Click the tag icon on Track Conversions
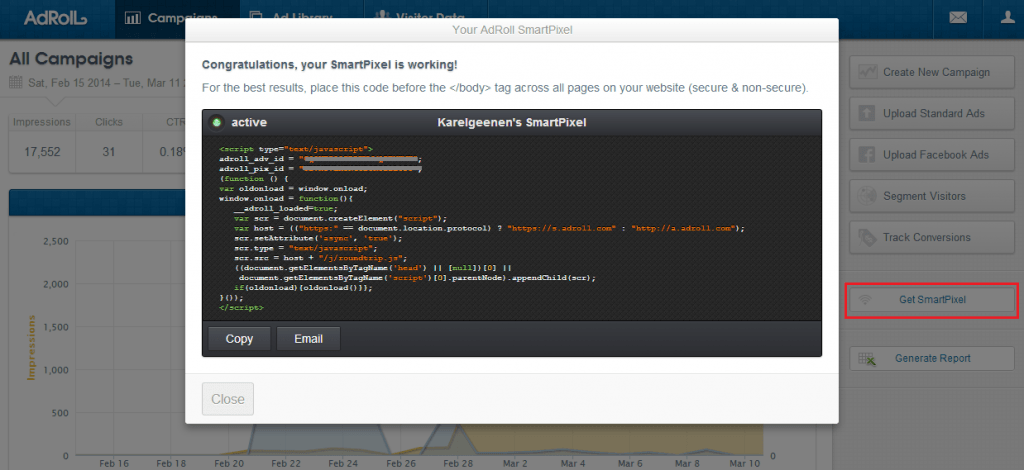The width and height of the screenshot is (1024, 470). 867,237
